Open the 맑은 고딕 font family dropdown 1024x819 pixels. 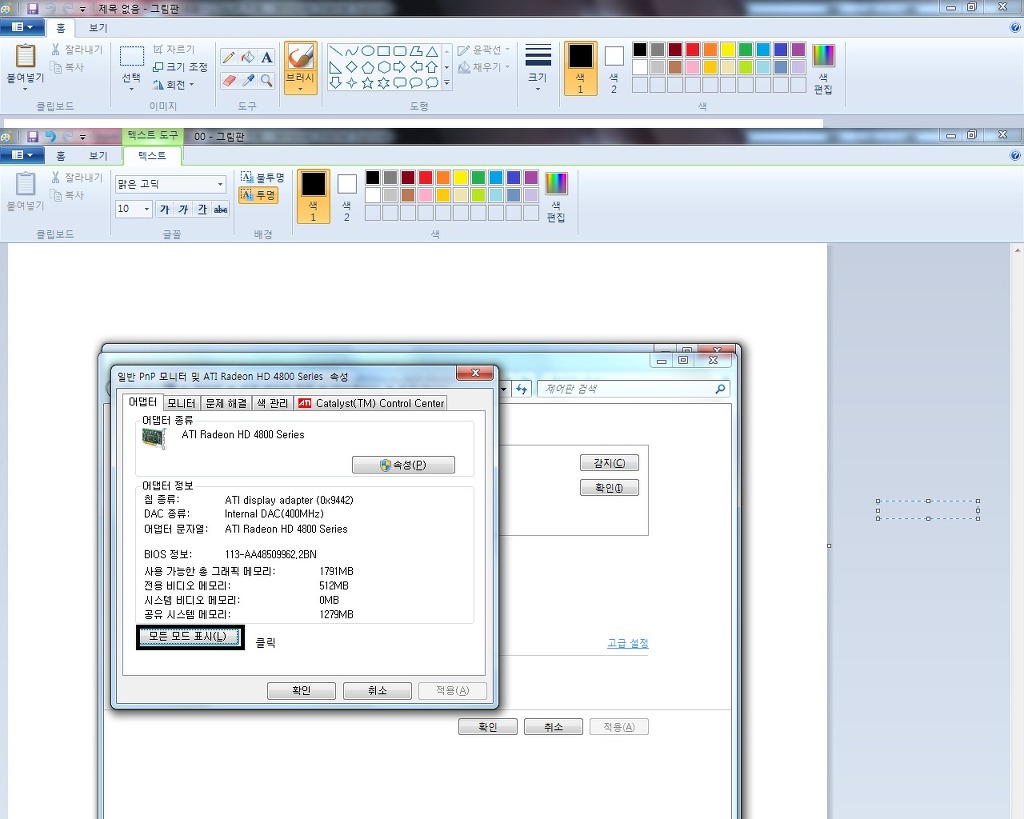click(x=220, y=184)
